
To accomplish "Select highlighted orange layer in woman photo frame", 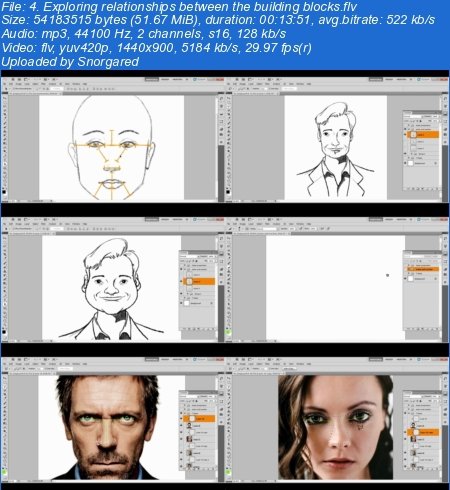I will pyautogui.click(x=423, y=432).
